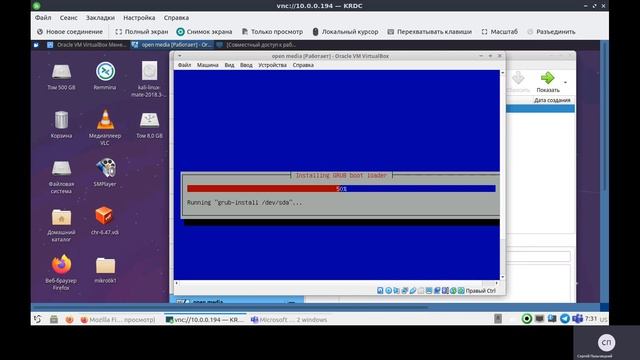Click Разъединить disconnect button
Viewport: 640px width, 360px height.
[551, 31]
